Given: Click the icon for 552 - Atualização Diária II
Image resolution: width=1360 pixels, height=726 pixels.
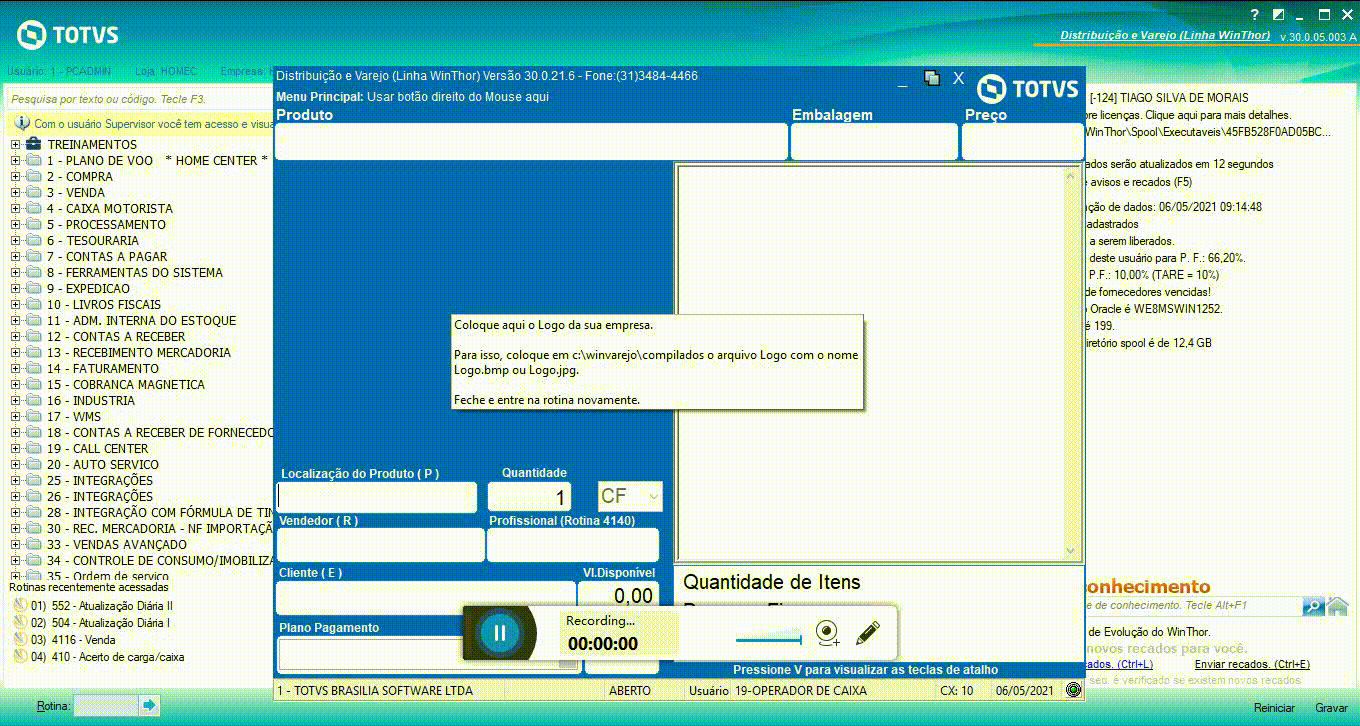Looking at the screenshot, I should pos(19,605).
